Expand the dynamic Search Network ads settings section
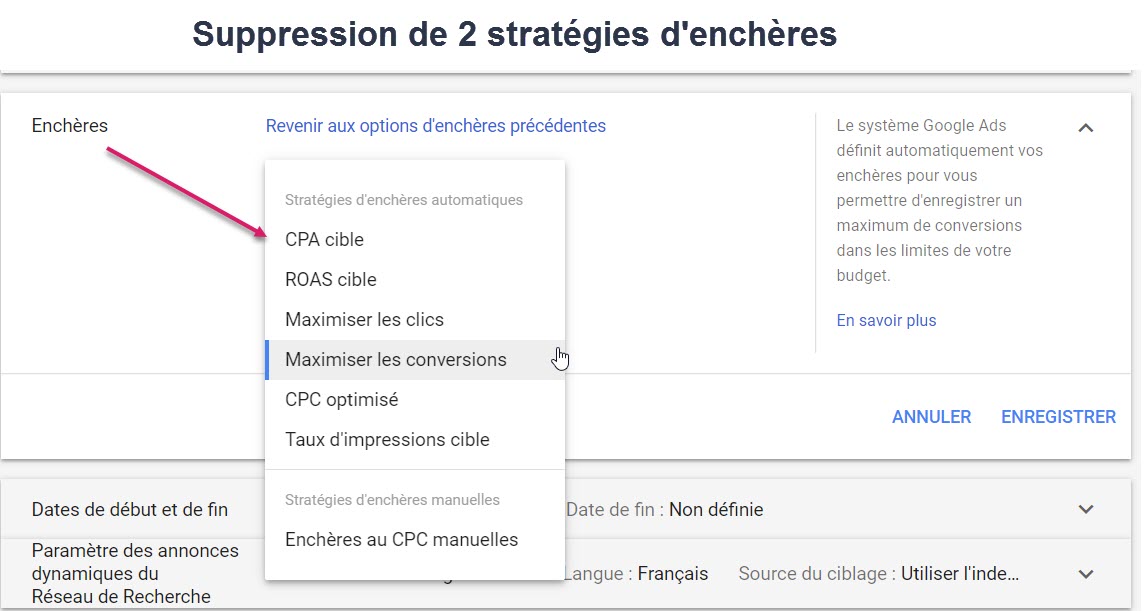The image size is (1145, 611). tap(1086, 574)
